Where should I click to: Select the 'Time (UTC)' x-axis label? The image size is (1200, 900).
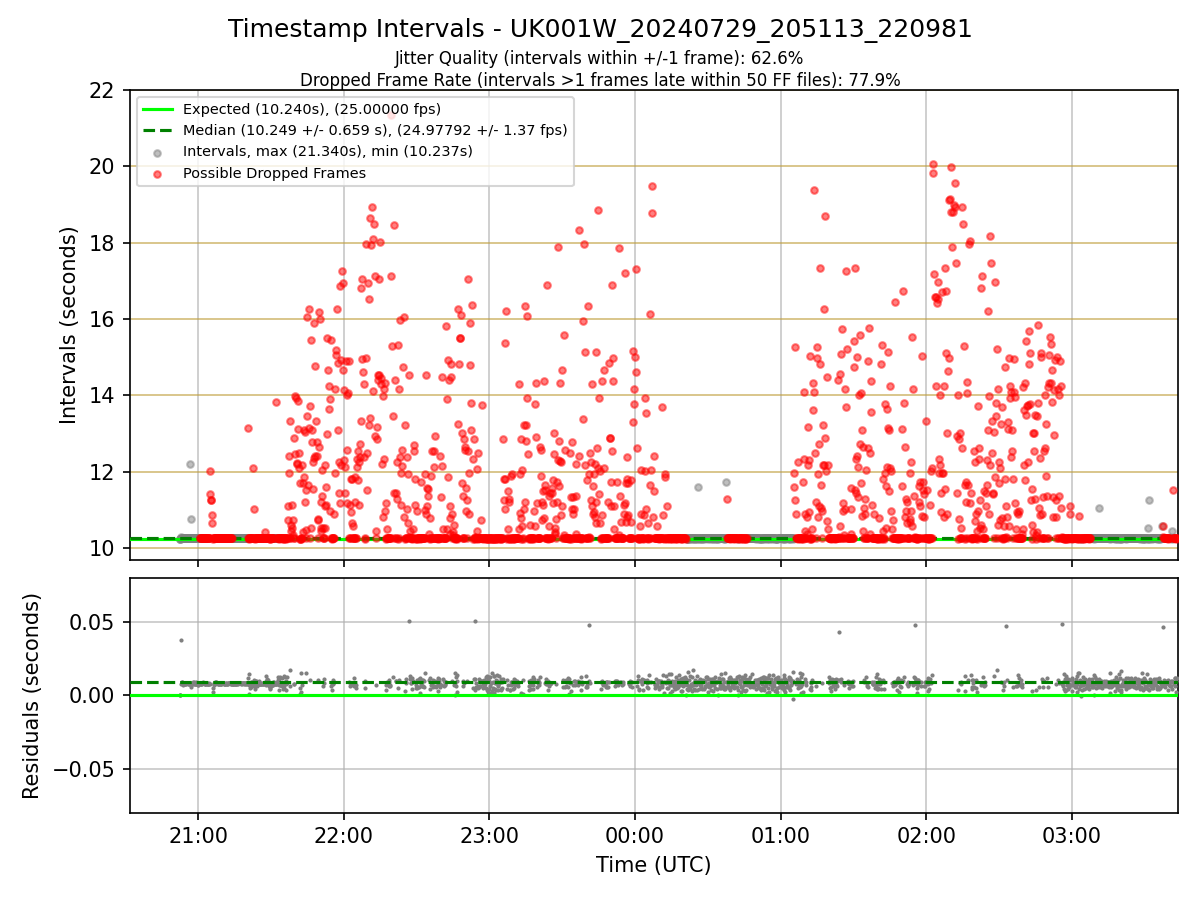654,865
